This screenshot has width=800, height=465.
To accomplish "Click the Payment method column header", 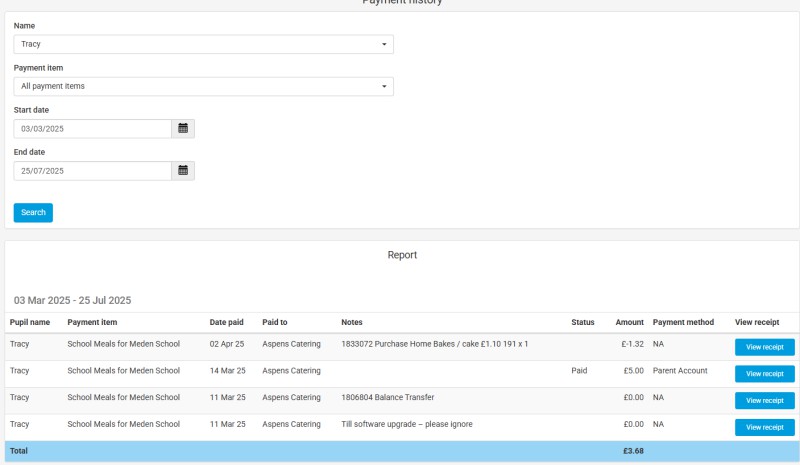I will coord(683,322).
